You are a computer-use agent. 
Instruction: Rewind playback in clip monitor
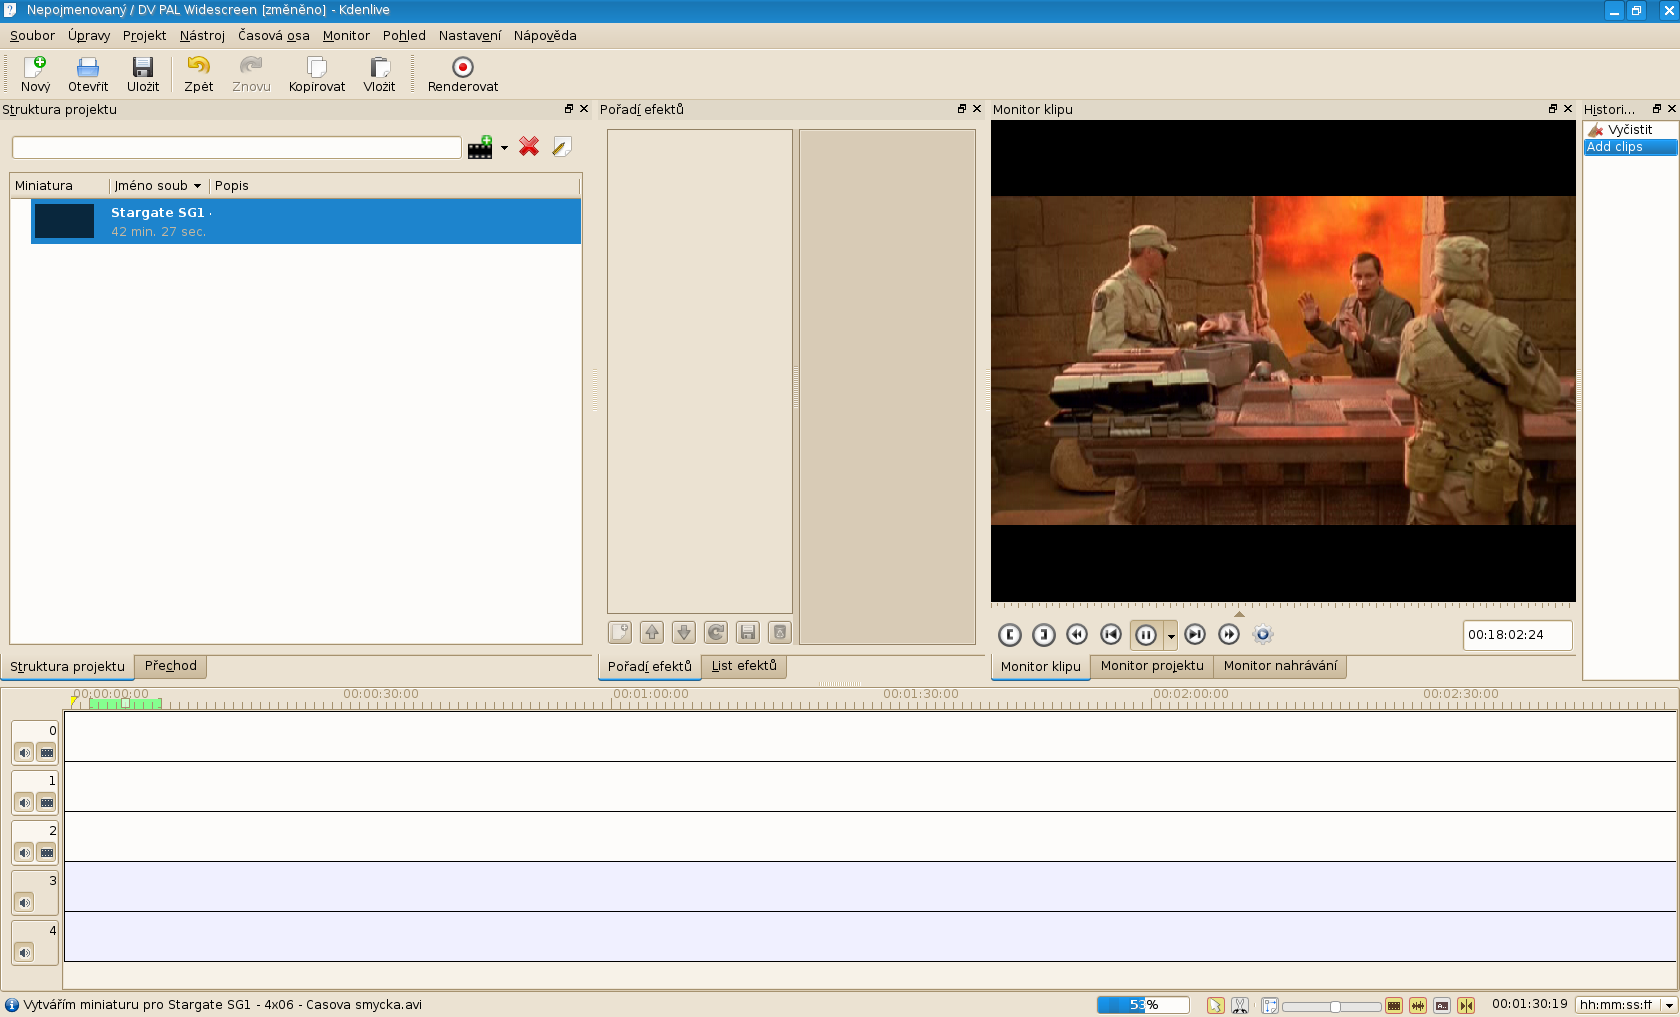click(1077, 635)
